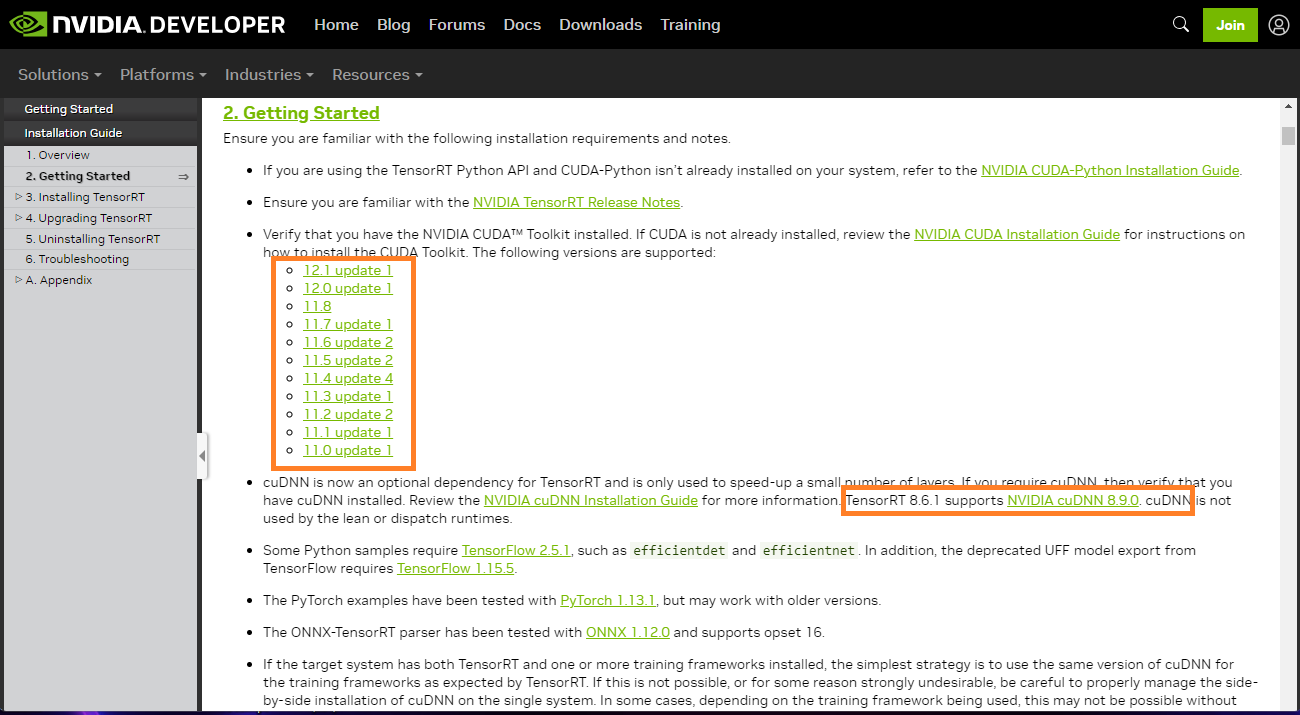Screen dimensions: 1300x715
Task: Expand the A. Appendix tree arrow
Action: pyautogui.click(x=19, y=280)
